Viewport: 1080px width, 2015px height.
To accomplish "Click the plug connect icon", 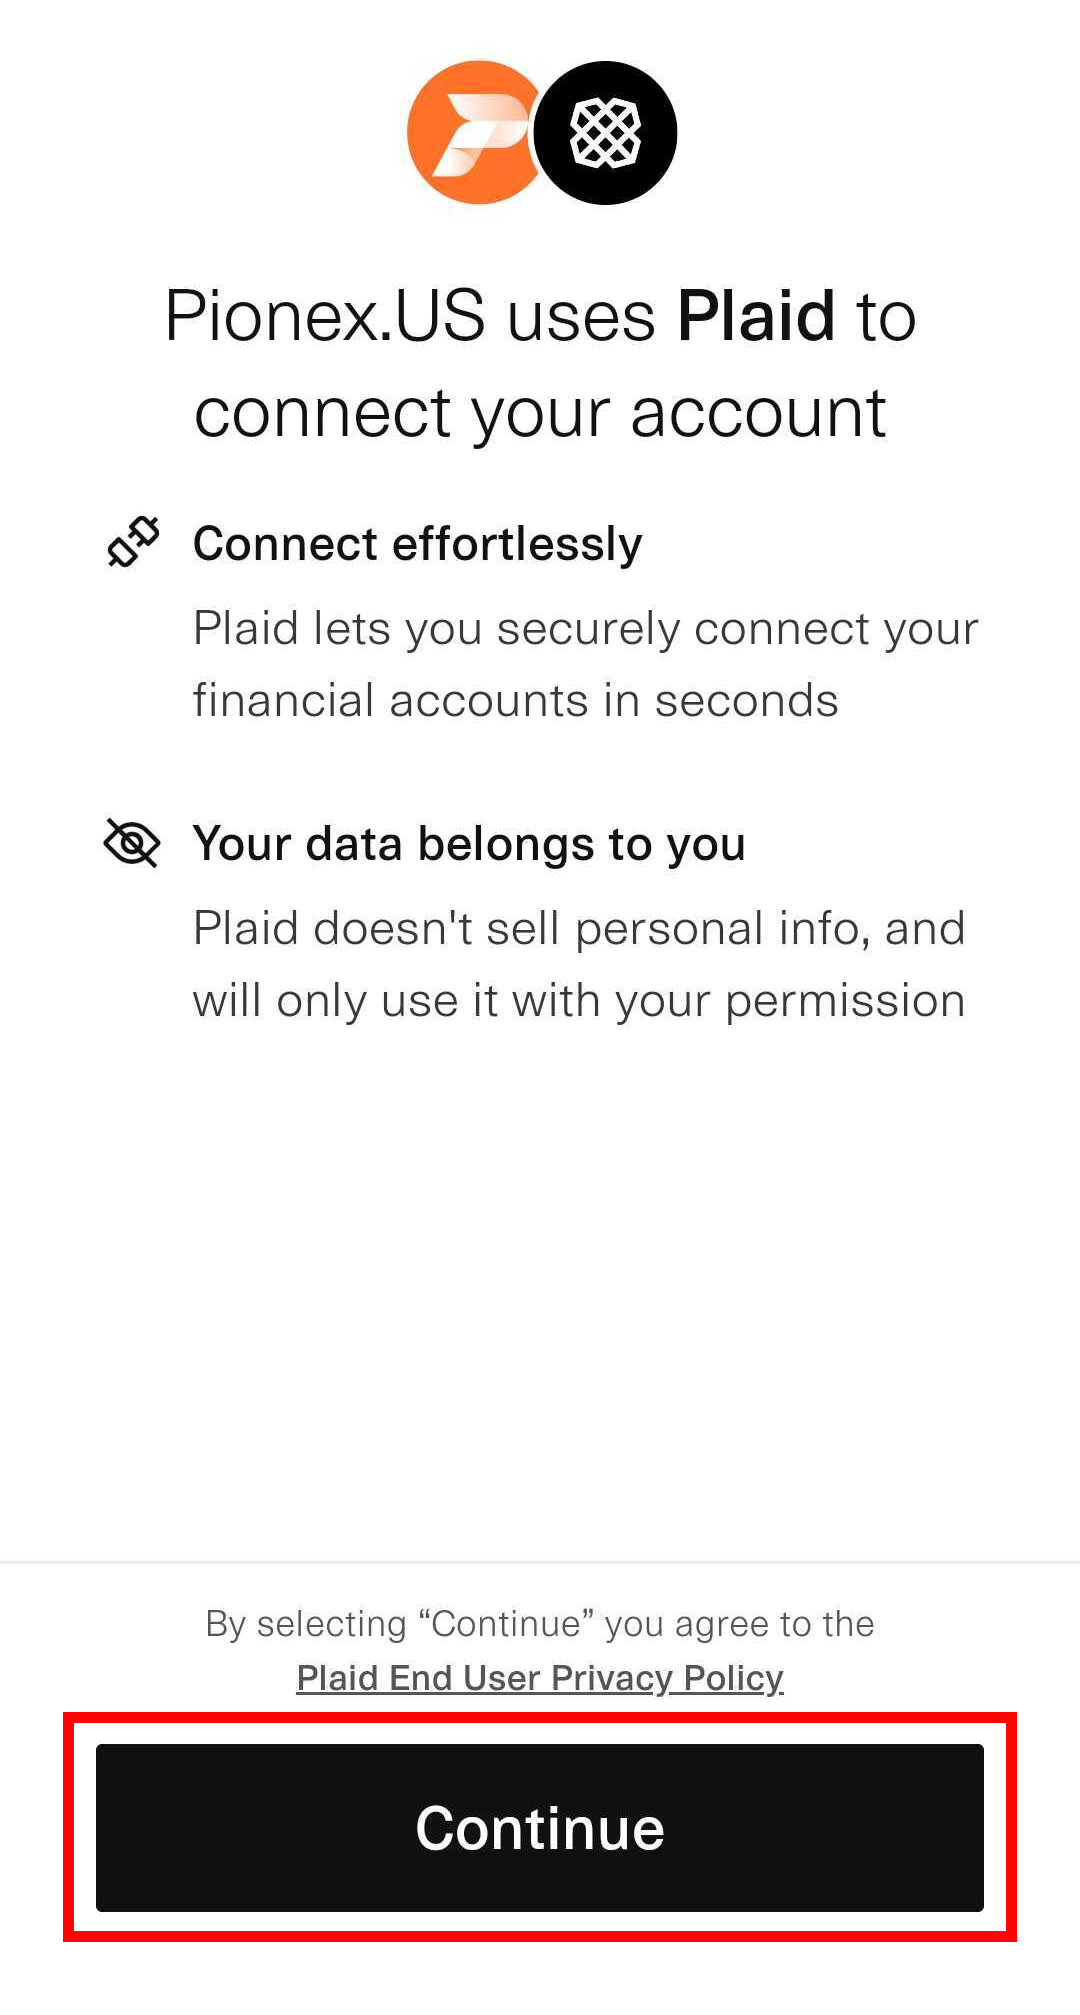I will click(x=133, y=542).
